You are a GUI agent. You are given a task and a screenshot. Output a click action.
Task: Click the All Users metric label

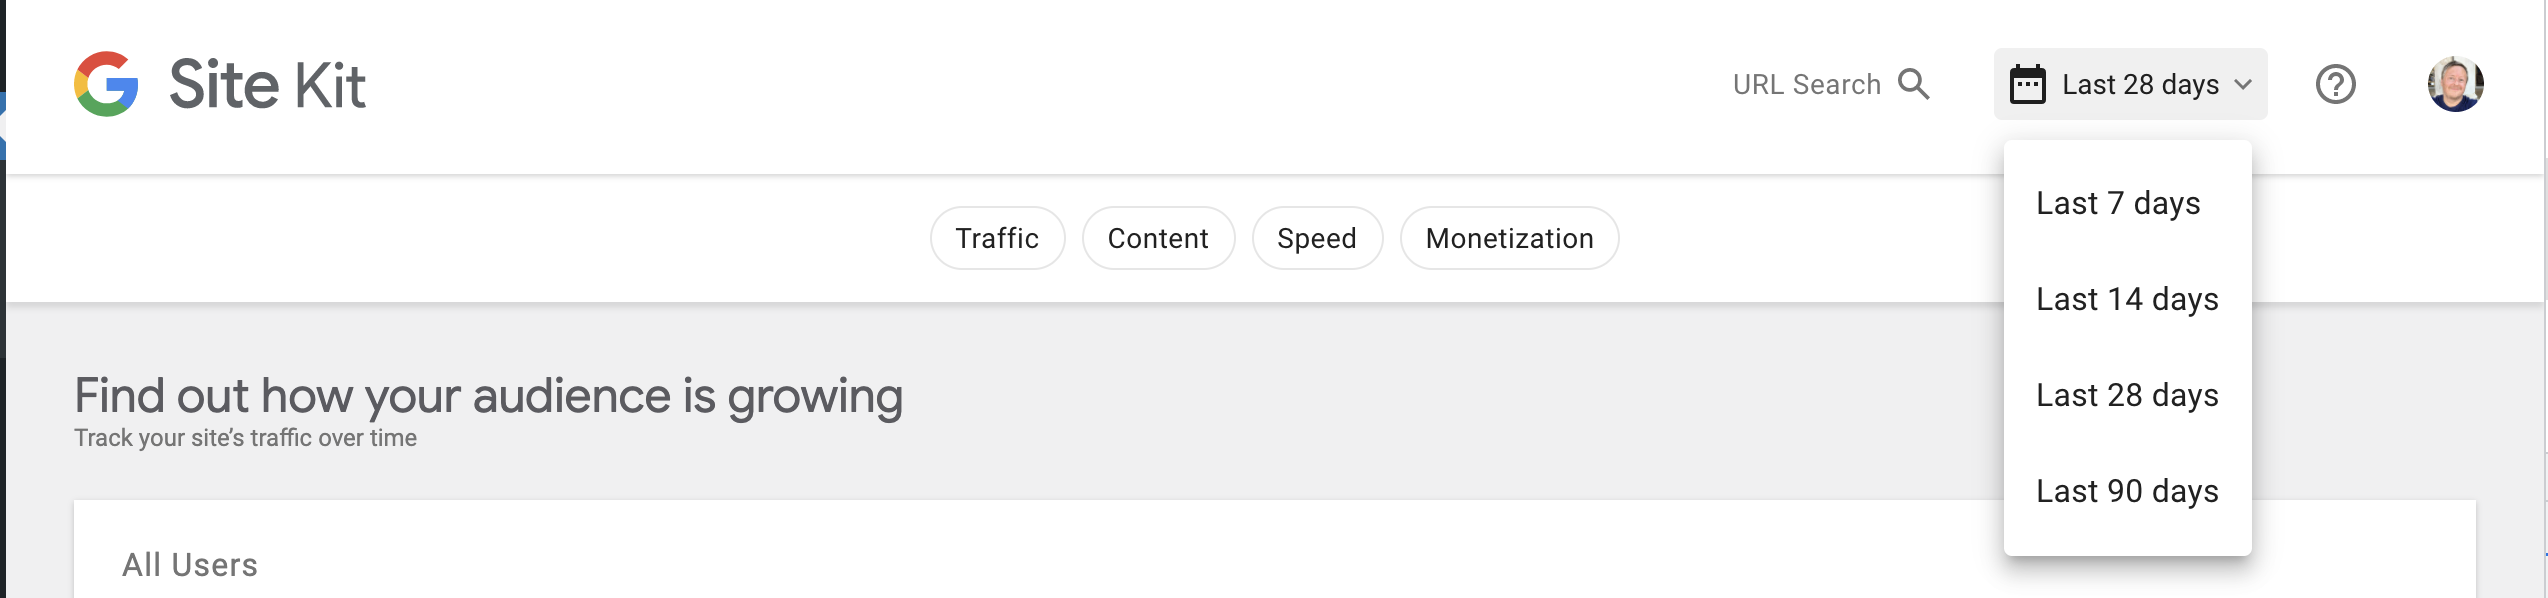(189, 565)
